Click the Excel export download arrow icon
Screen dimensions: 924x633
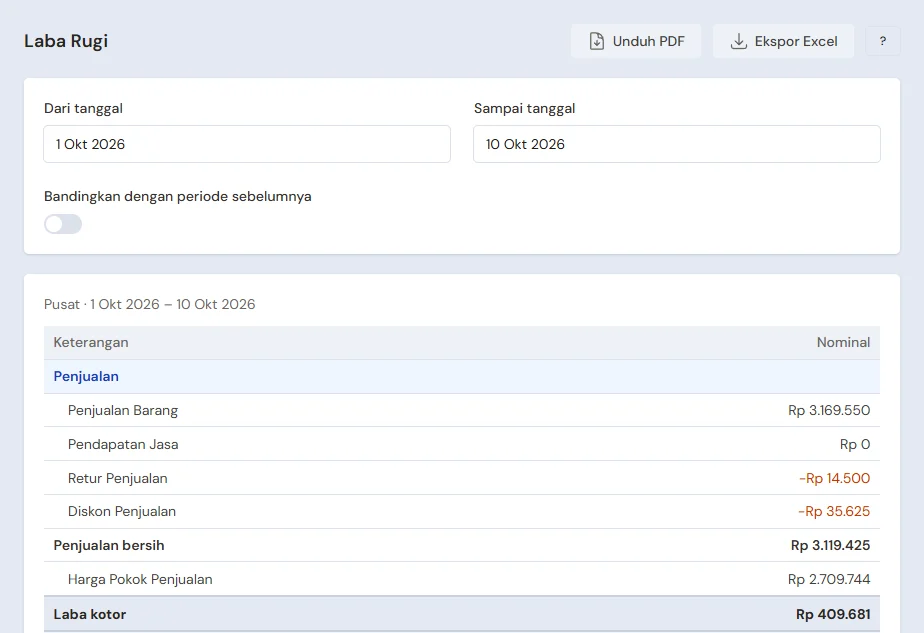click(x=738, y=41)
